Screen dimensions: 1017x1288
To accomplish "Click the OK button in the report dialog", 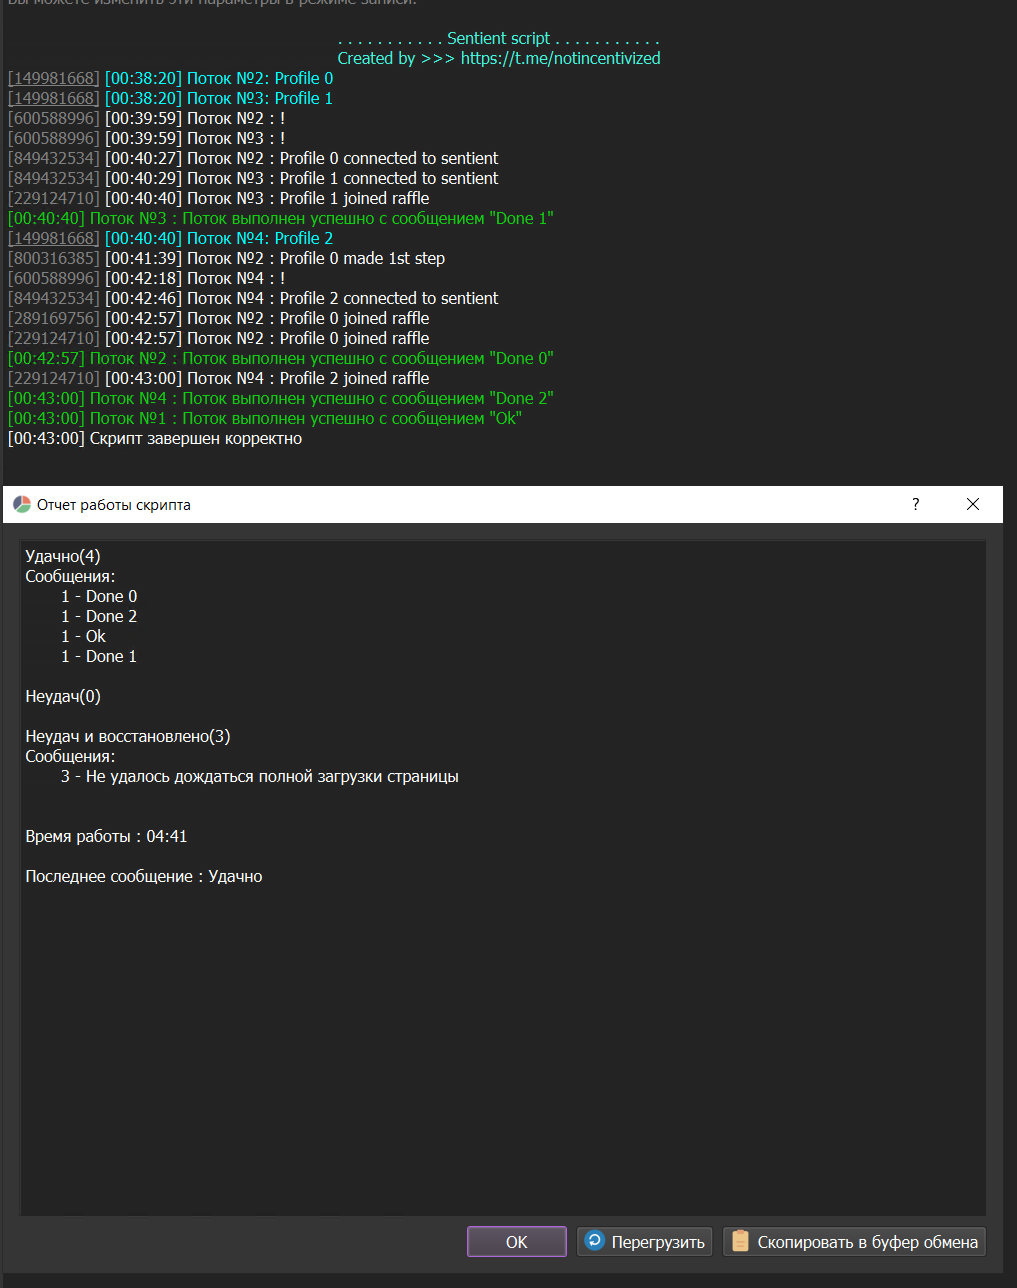I will [x=517, y=1242].
